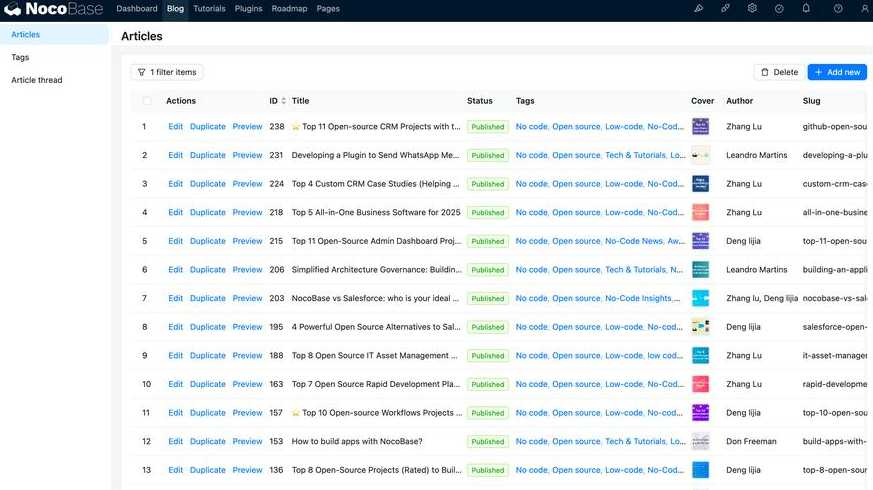Open the Tutorials menu
Image resolution: width=873 pixels, height=490 pixels.
pos(209,9)
